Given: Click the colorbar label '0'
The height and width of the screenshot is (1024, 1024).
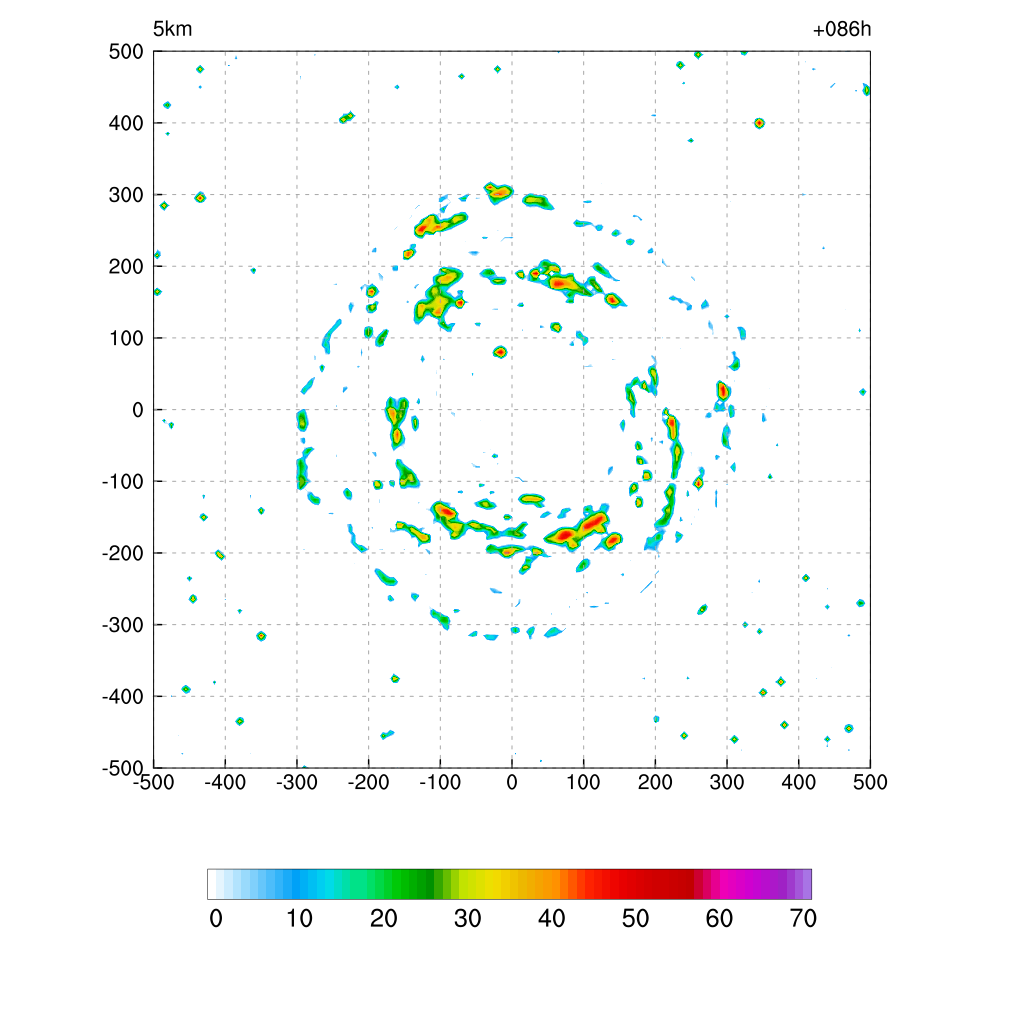Looking at the screenshot, I should (216, 919).
